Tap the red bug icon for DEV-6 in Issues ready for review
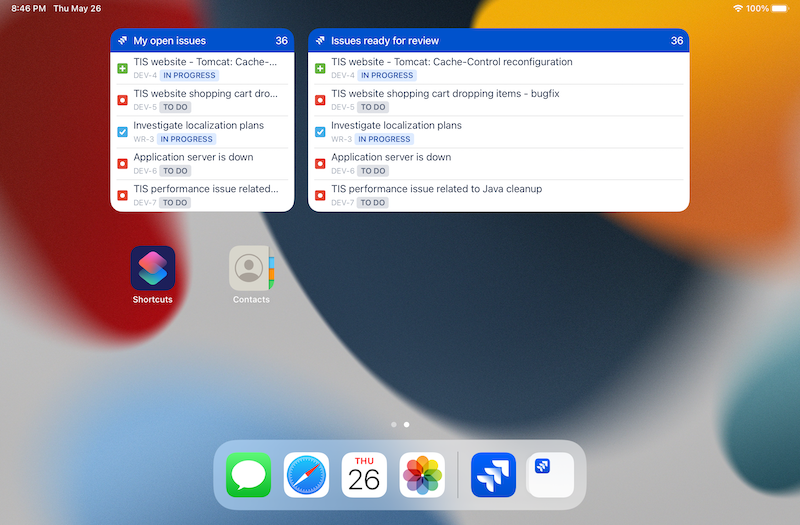This screenshot has height=525, width=800. pyautogui.click(x=320, y=163)
